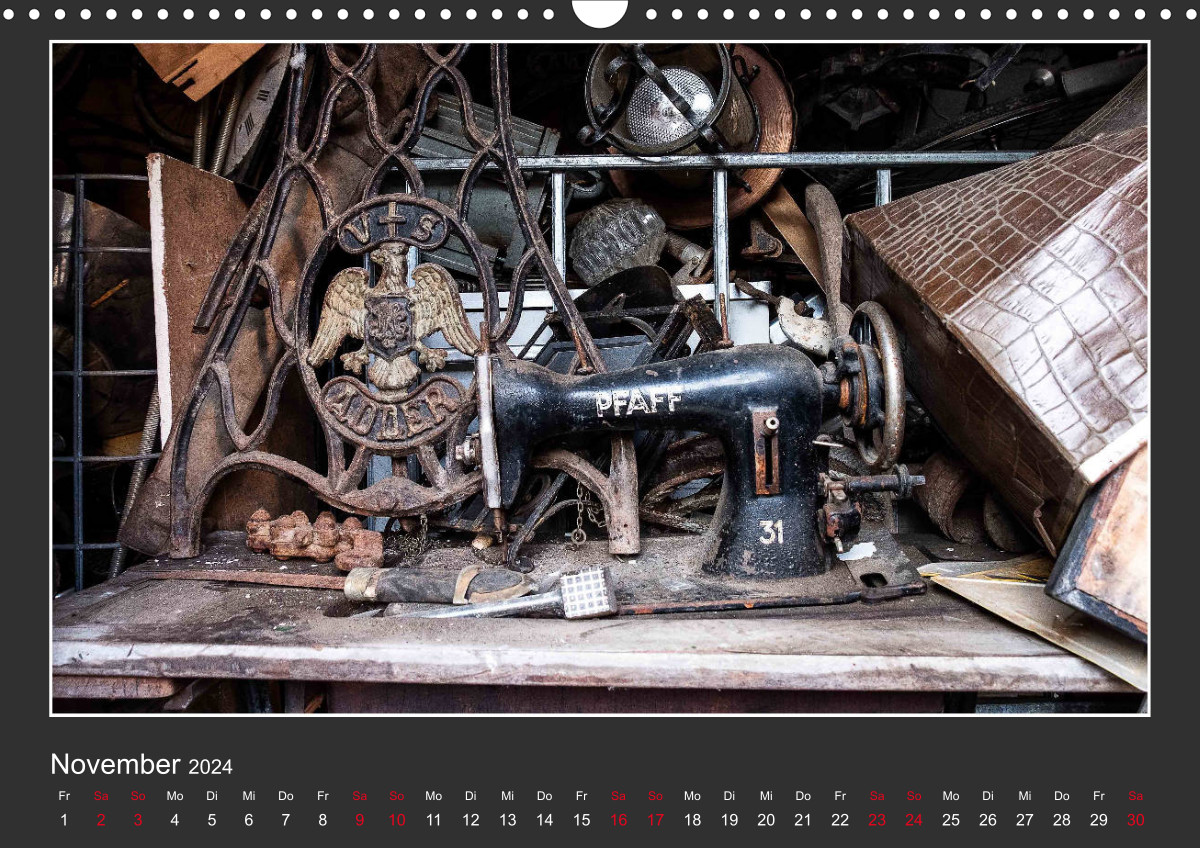Viewport: 1200px width, 848px height.
Task: Click the "So" label above date 24
Action: 914,796
